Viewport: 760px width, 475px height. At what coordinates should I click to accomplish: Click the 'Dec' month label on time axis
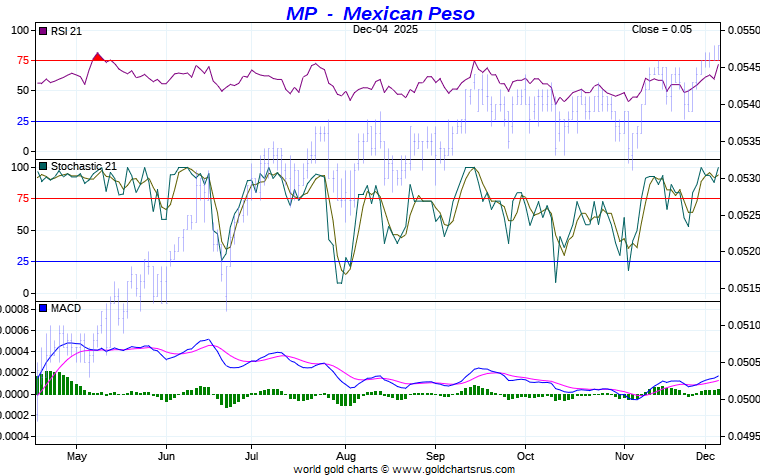click(x=705, y=456)
